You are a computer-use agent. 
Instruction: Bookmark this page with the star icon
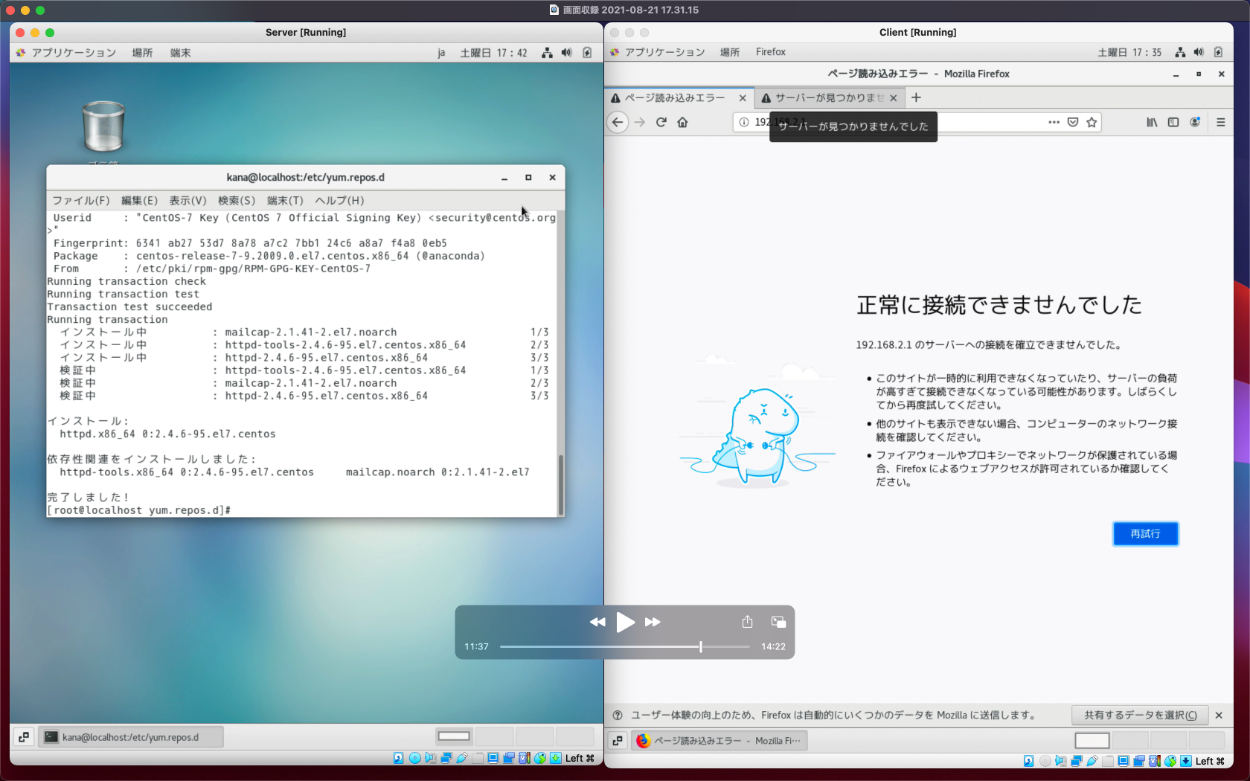(x=1092, y=122)
